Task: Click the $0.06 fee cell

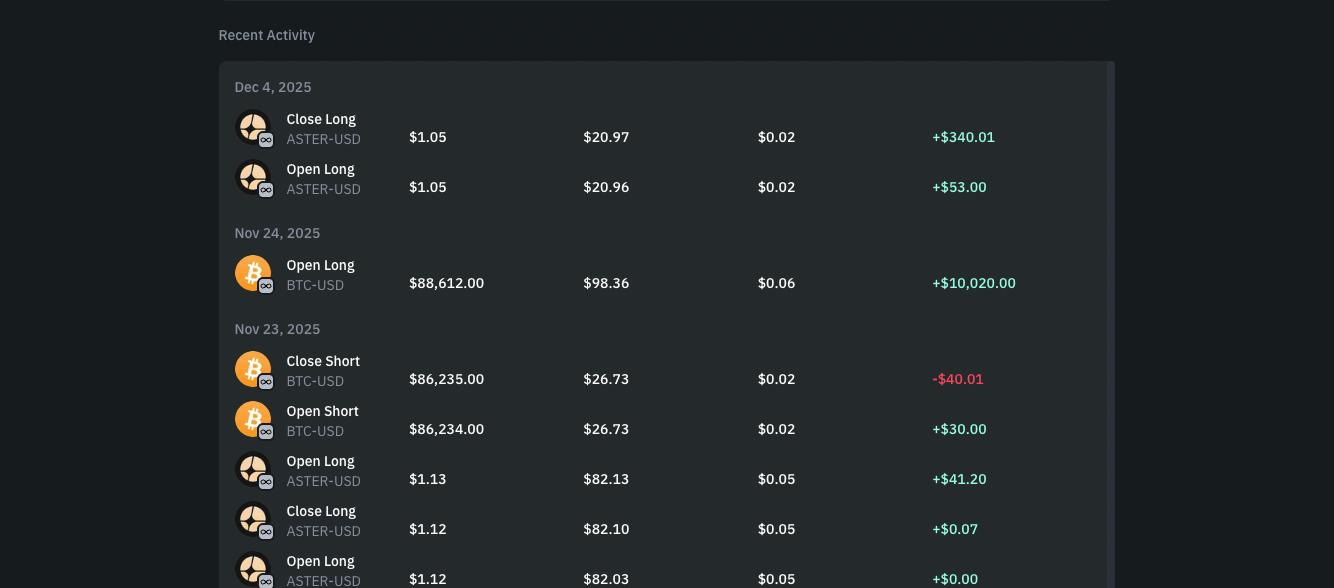Action: [x=776, y=283]
